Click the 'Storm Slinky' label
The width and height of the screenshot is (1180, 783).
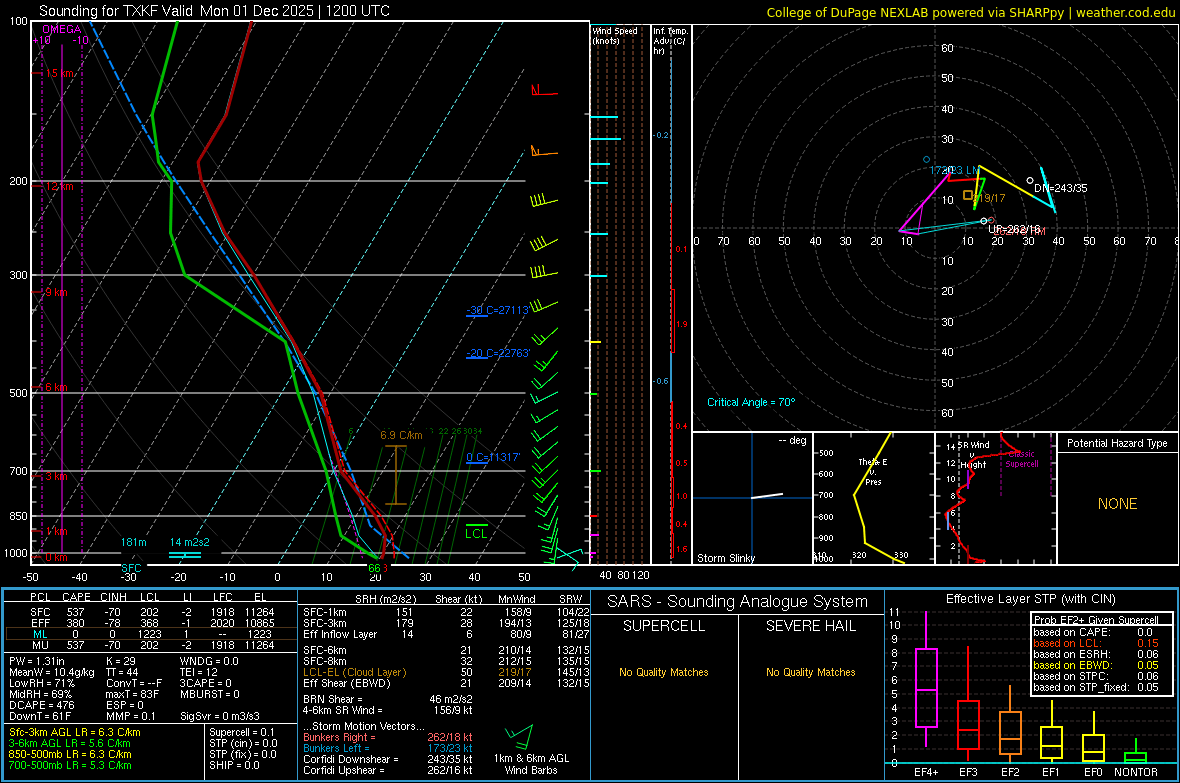pyautogui.click(x=725, y=558)
